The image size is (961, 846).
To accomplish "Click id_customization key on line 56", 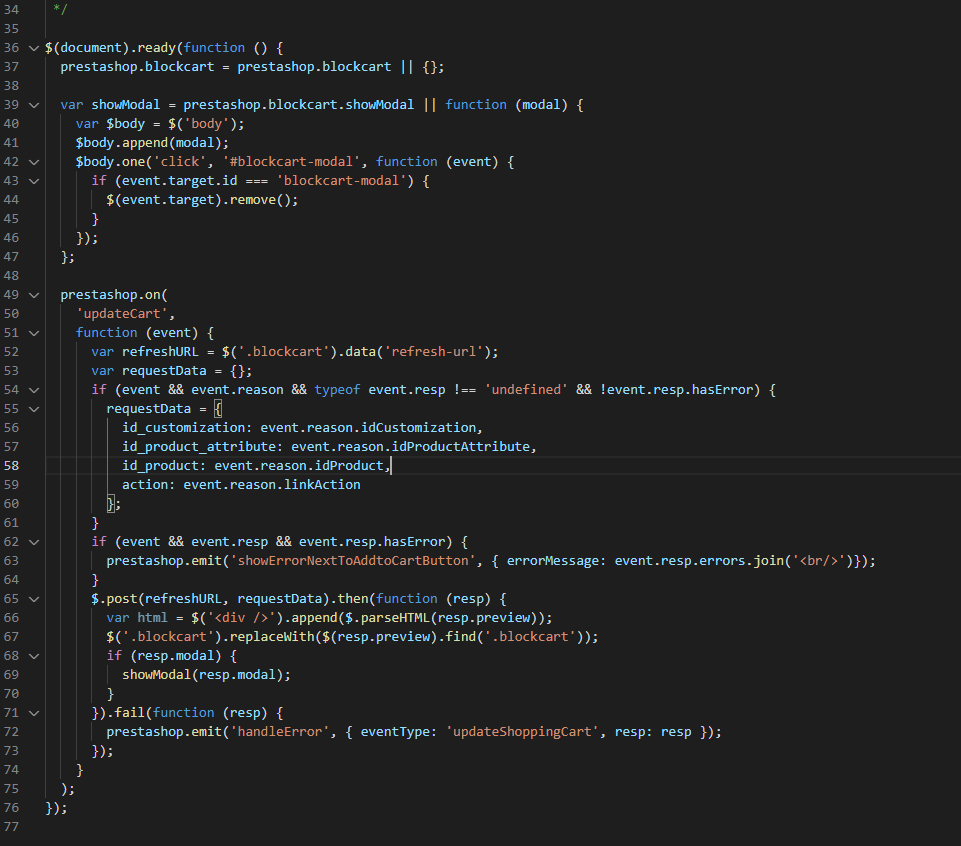I will [x=183, y=428].
